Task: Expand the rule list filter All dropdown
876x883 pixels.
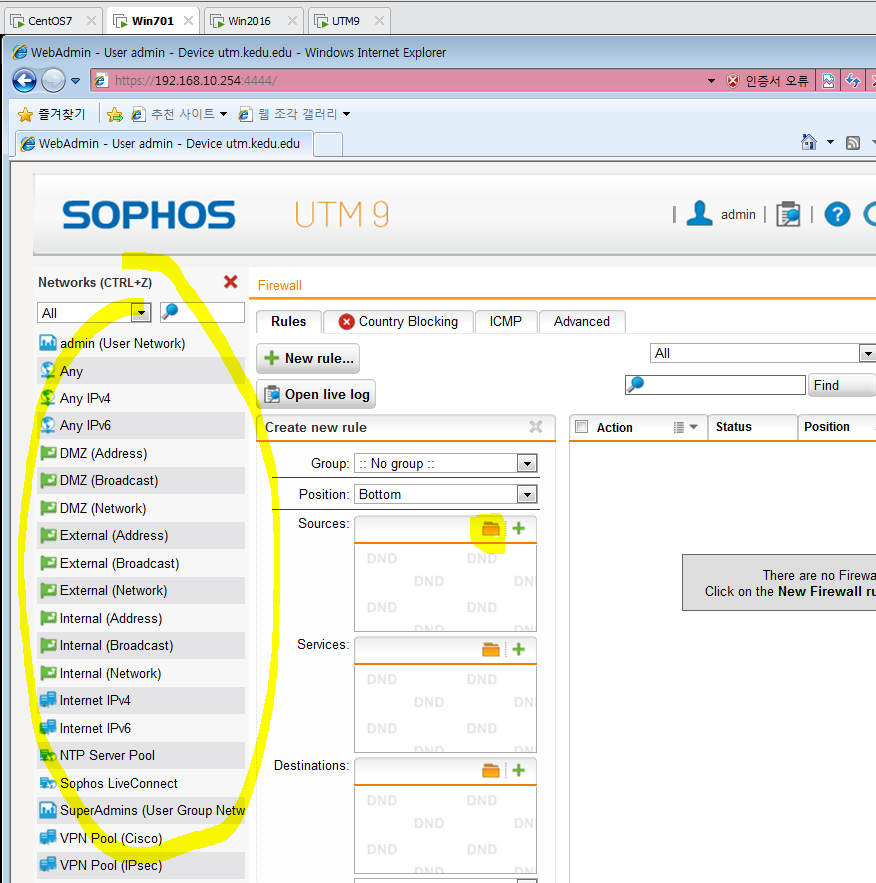Action: point(868,354)
